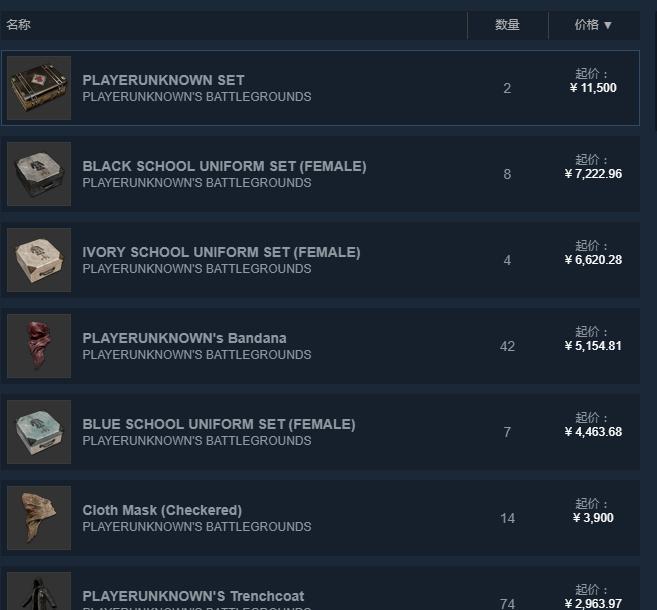
Task: Click the Black School Uniform Set crate icon
Action: pos(39,174)
